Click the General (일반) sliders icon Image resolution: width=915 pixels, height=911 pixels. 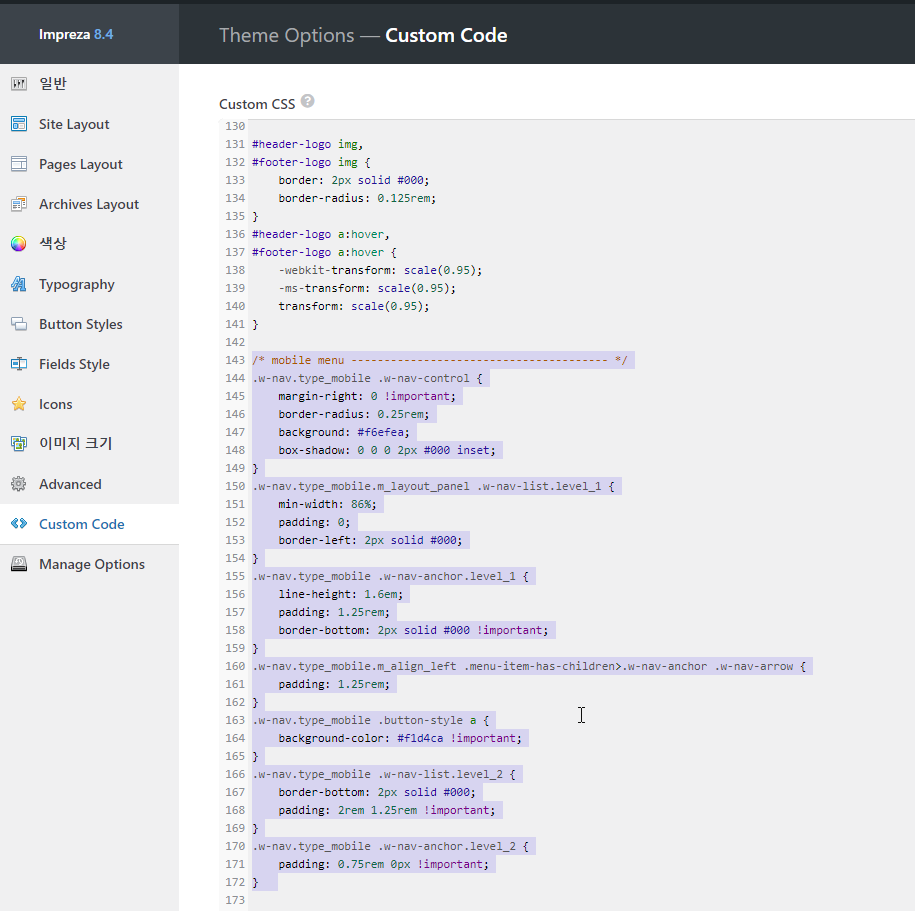[x=19, y=84]
